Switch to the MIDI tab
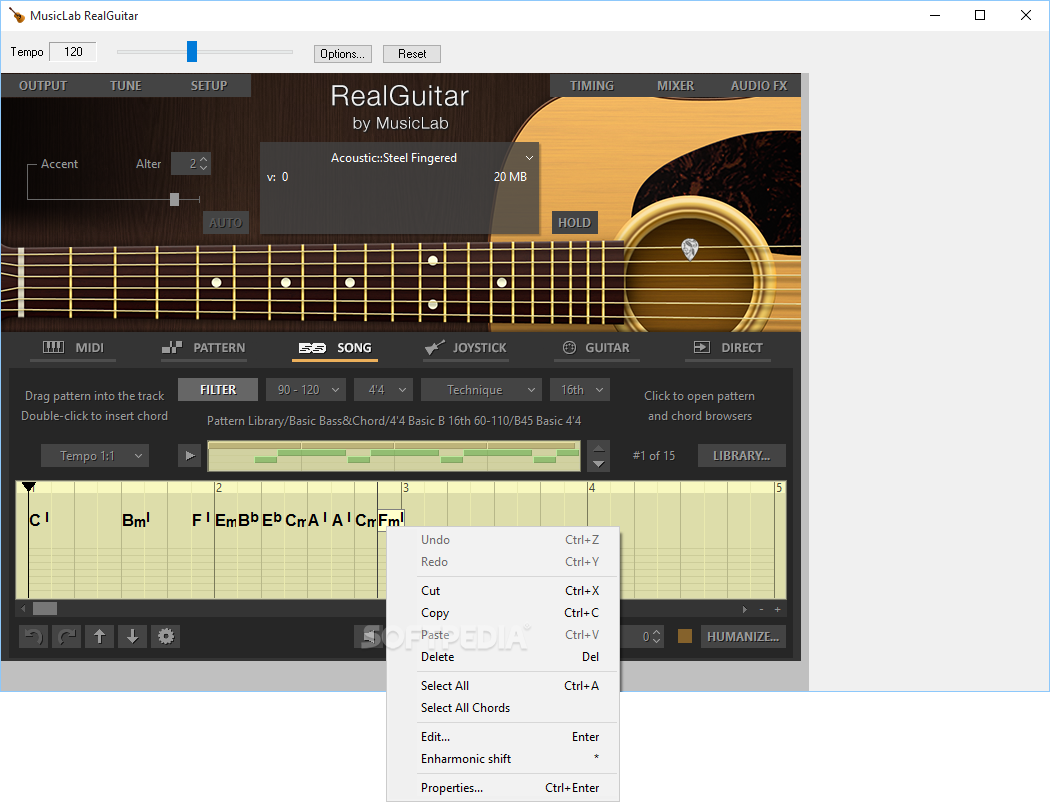 [x=73, y=347]
